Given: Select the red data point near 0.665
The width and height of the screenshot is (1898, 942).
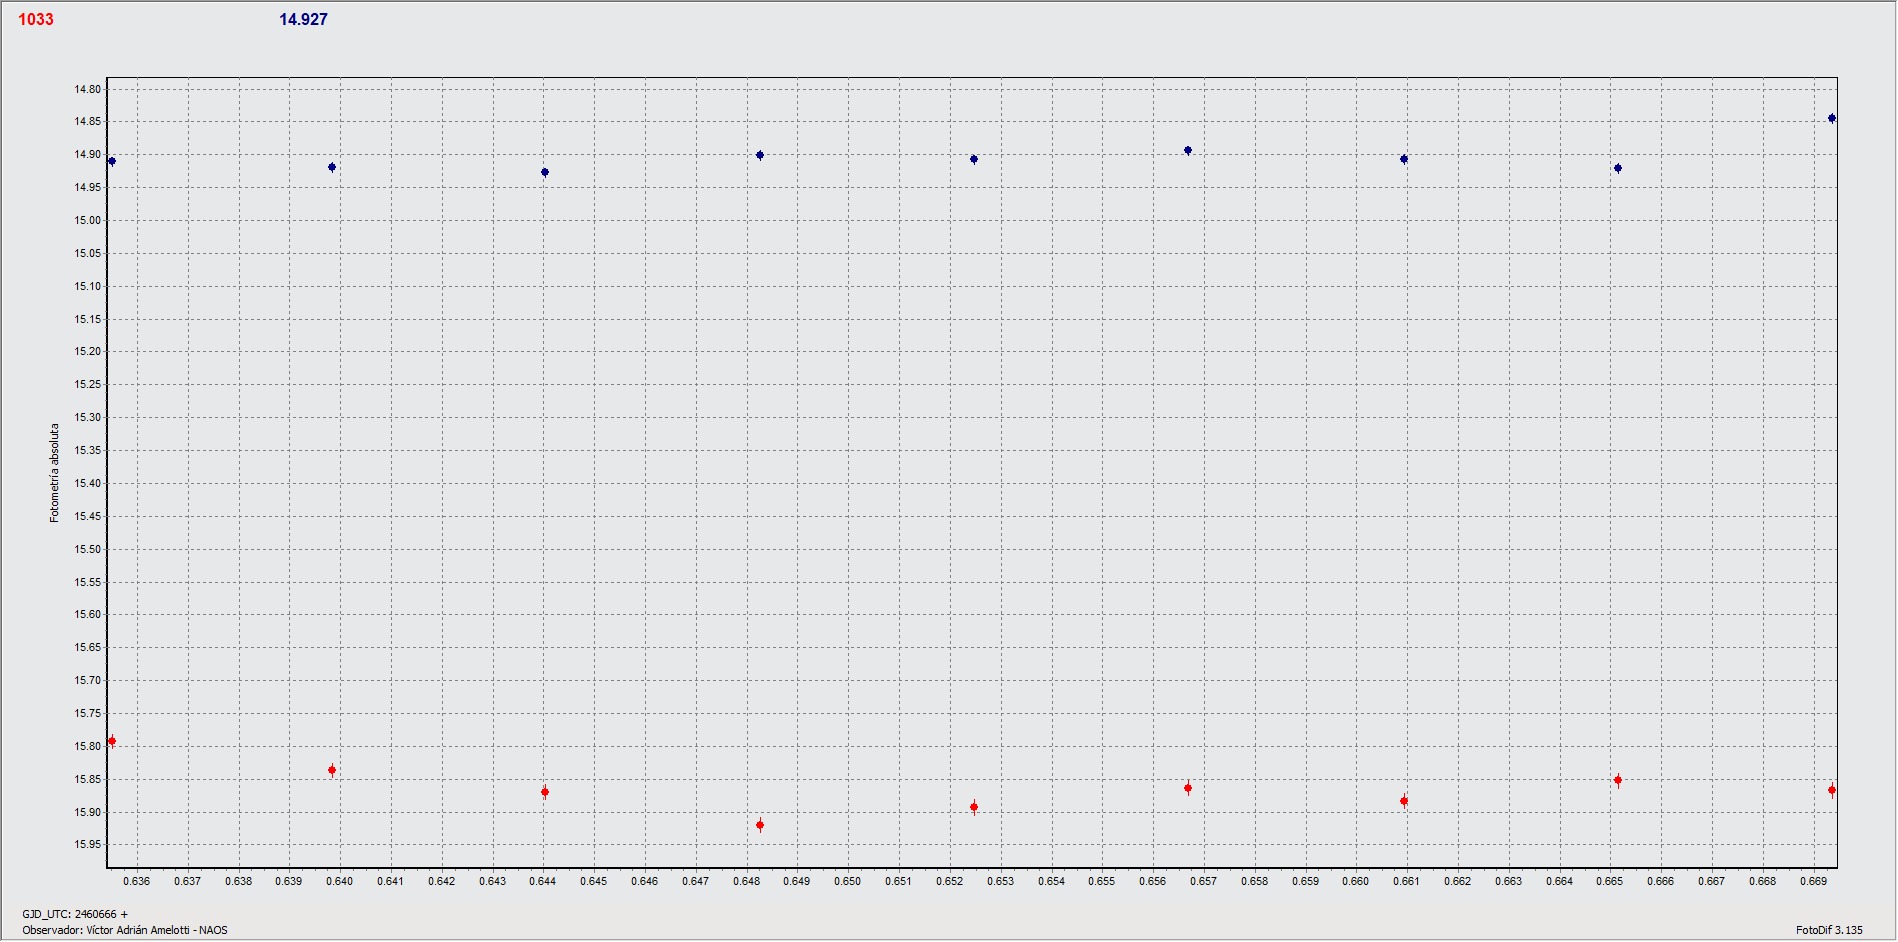Looking at the screenshot, I should (1618, 780).
